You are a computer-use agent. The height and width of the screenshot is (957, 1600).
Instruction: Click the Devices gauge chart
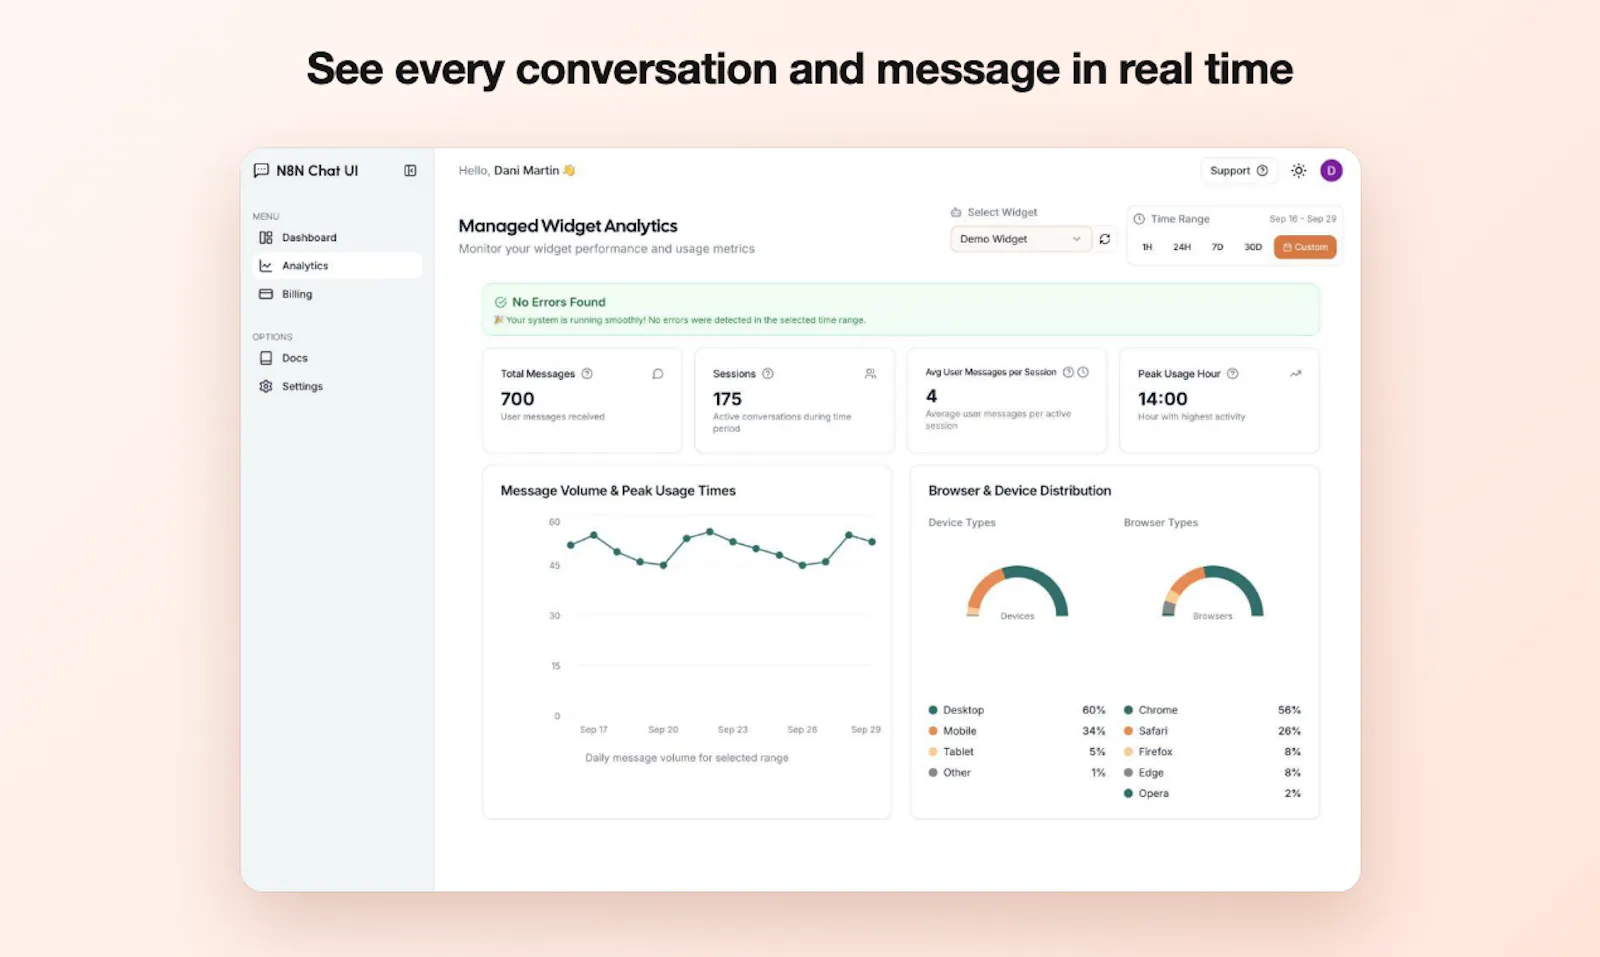[1017, 592]
